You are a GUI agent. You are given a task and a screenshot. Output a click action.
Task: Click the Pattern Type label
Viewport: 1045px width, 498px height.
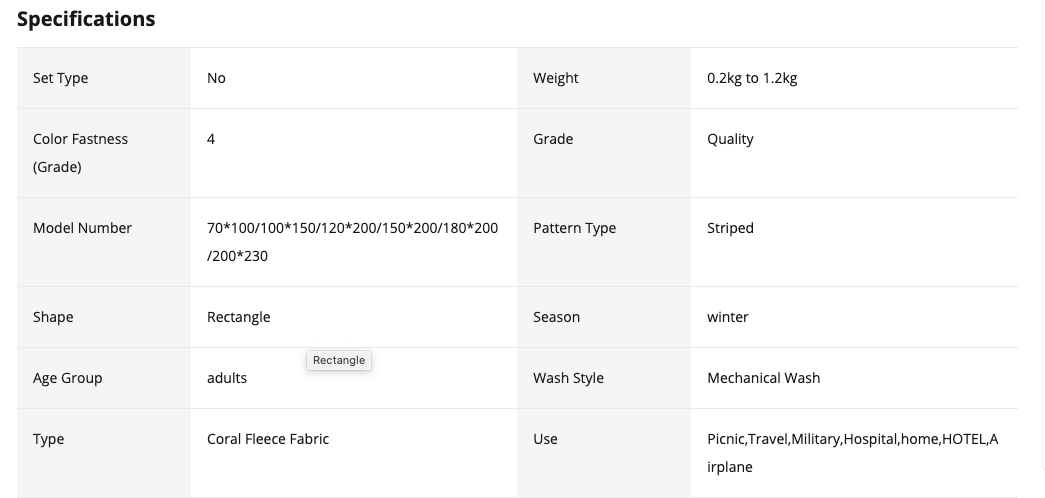[x=574, y=228]
